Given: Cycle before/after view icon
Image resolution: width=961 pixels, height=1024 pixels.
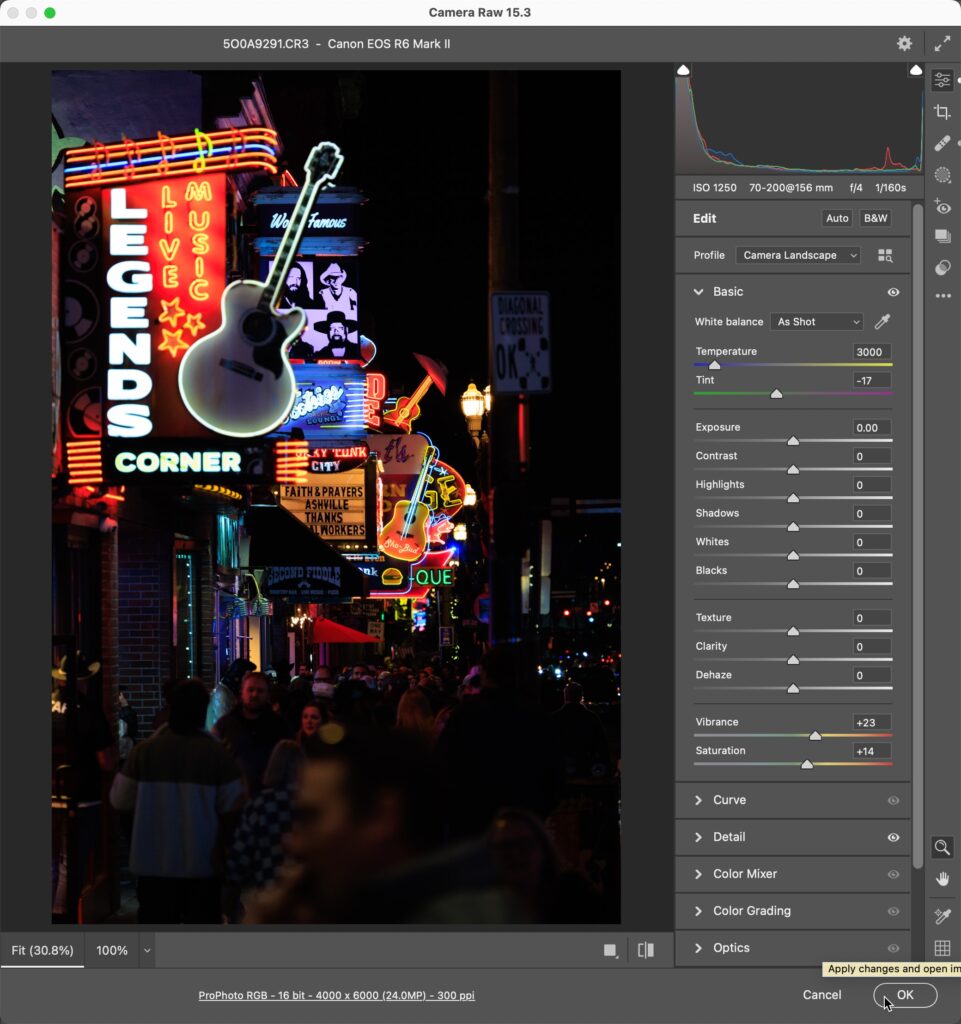Looking at the screenshot, I should click(646, 950).
